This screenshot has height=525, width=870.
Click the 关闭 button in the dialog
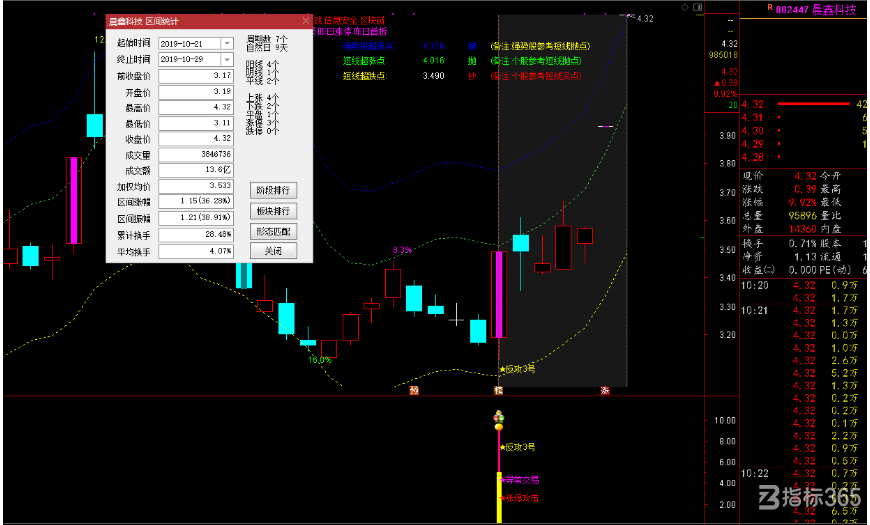tap(273, 251)
